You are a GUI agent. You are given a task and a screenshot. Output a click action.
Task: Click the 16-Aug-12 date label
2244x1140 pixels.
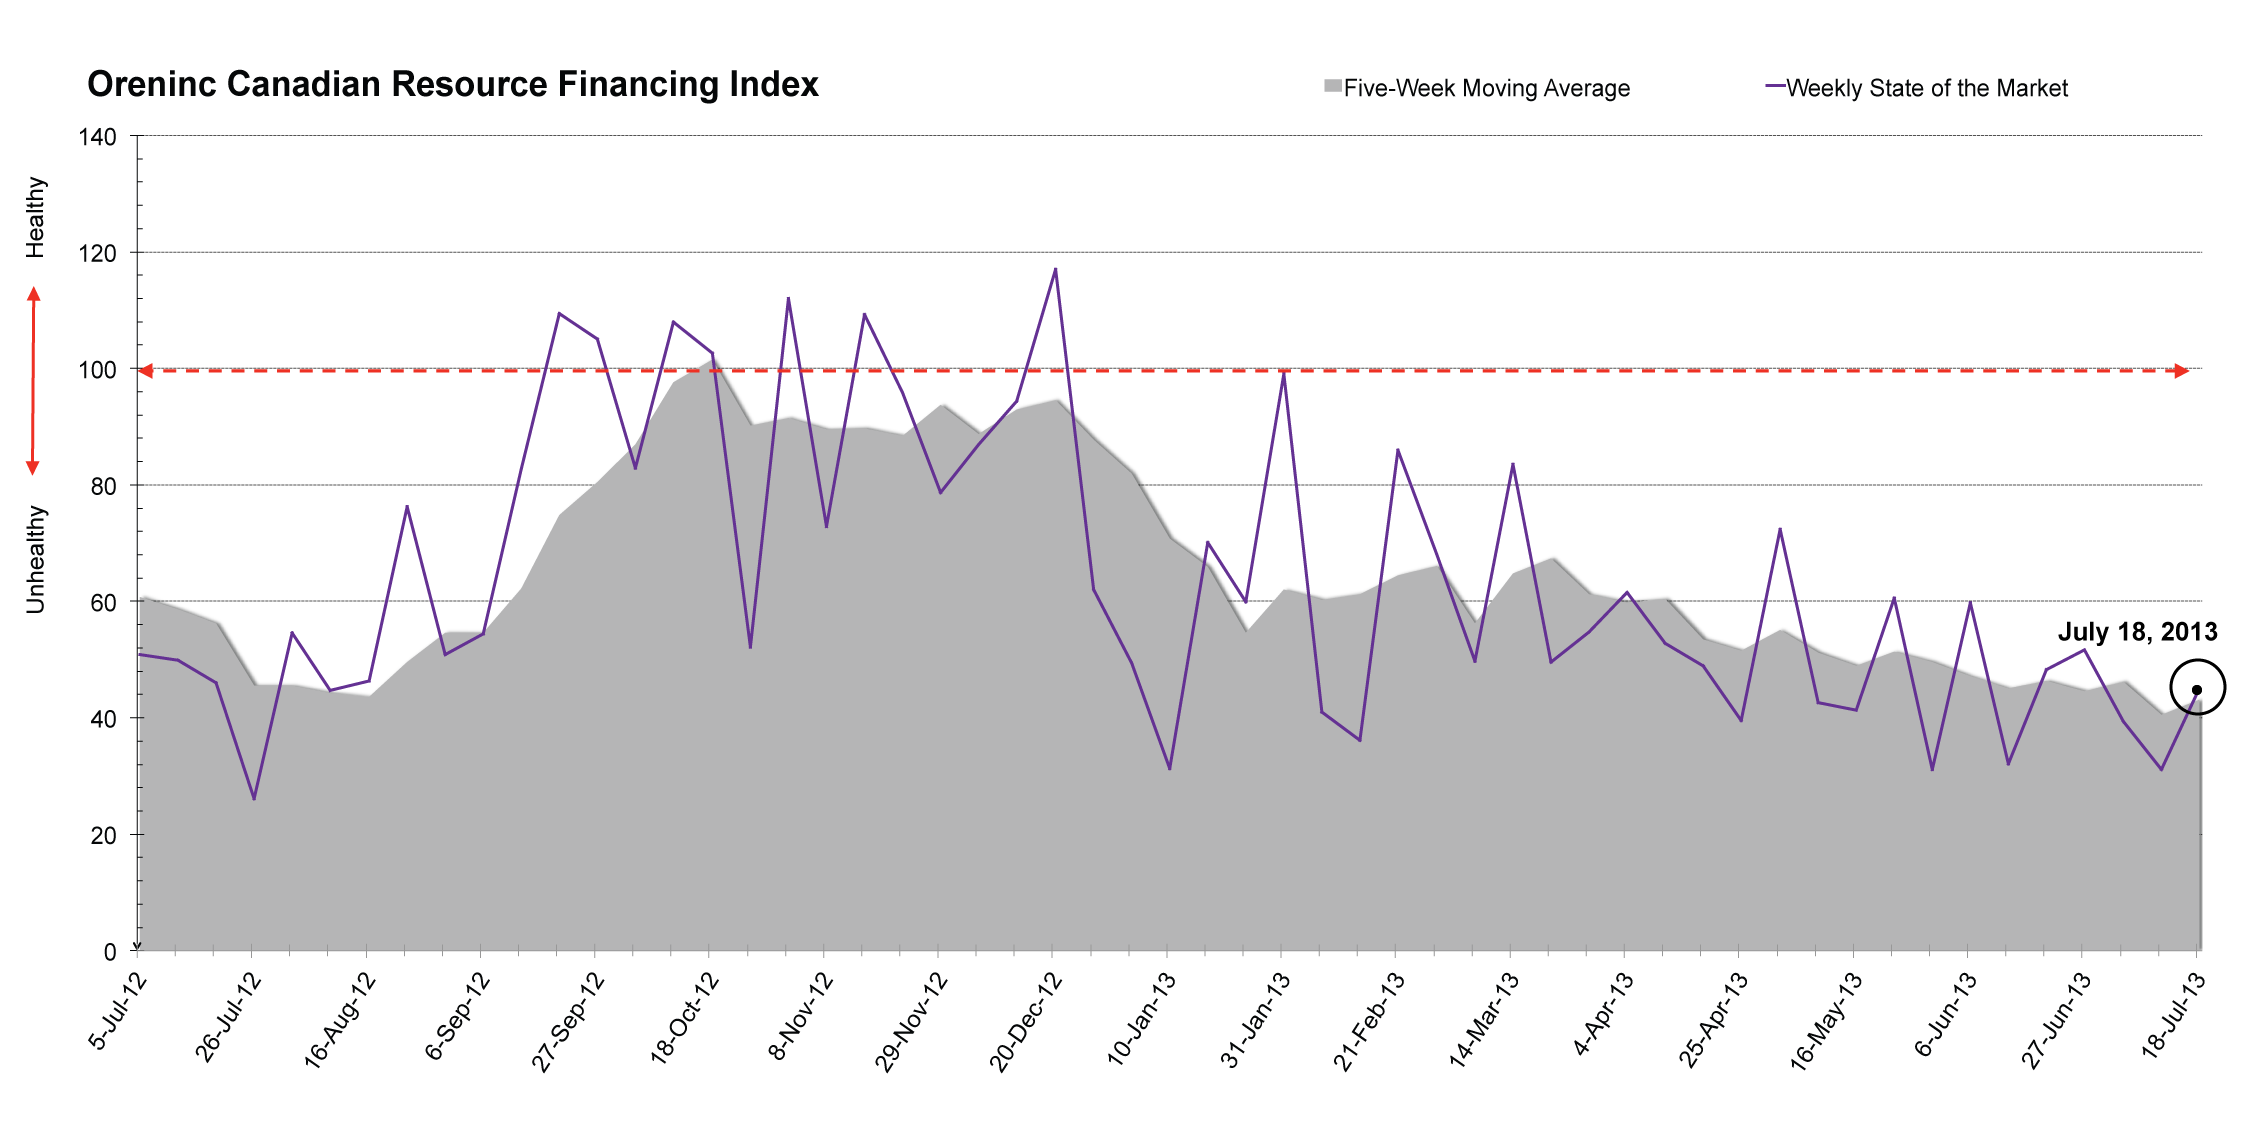click(x=340, y=1020)
